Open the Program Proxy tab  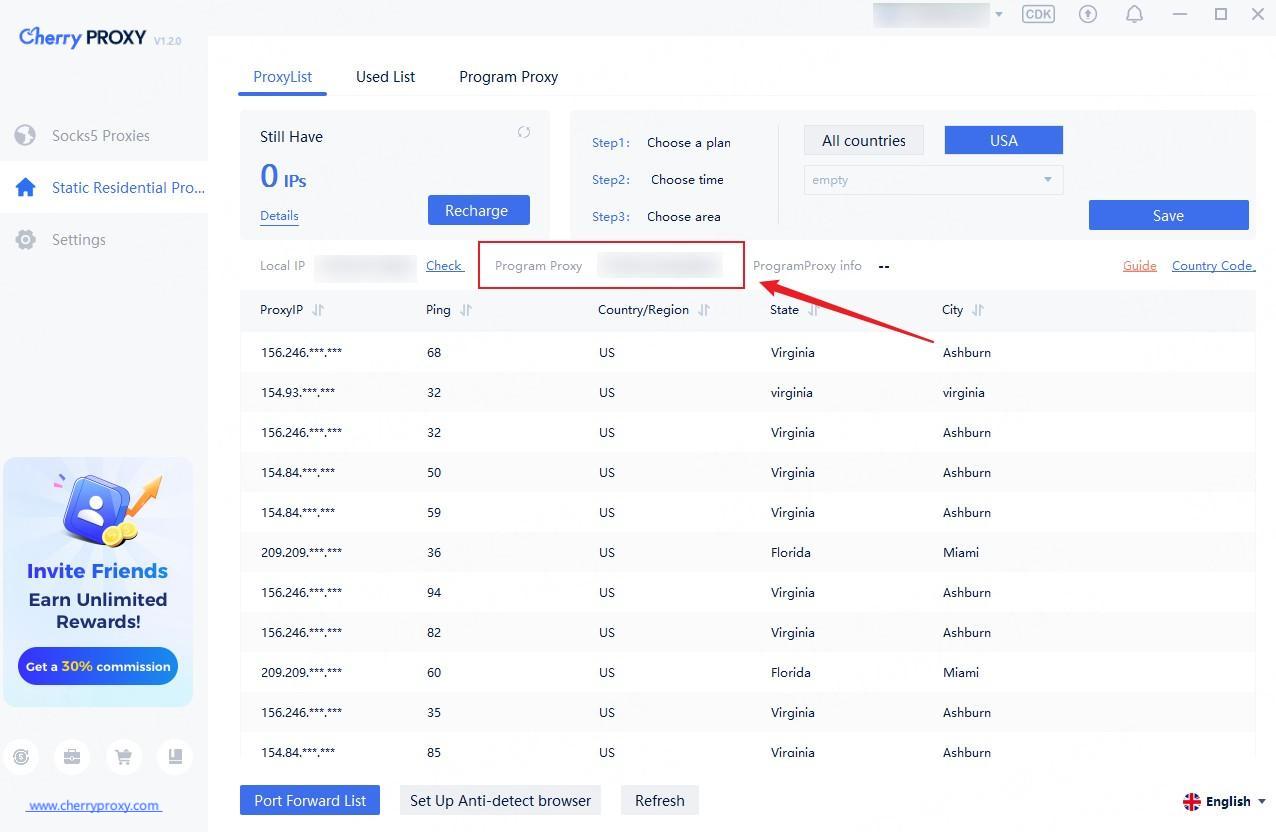(508, 77)
